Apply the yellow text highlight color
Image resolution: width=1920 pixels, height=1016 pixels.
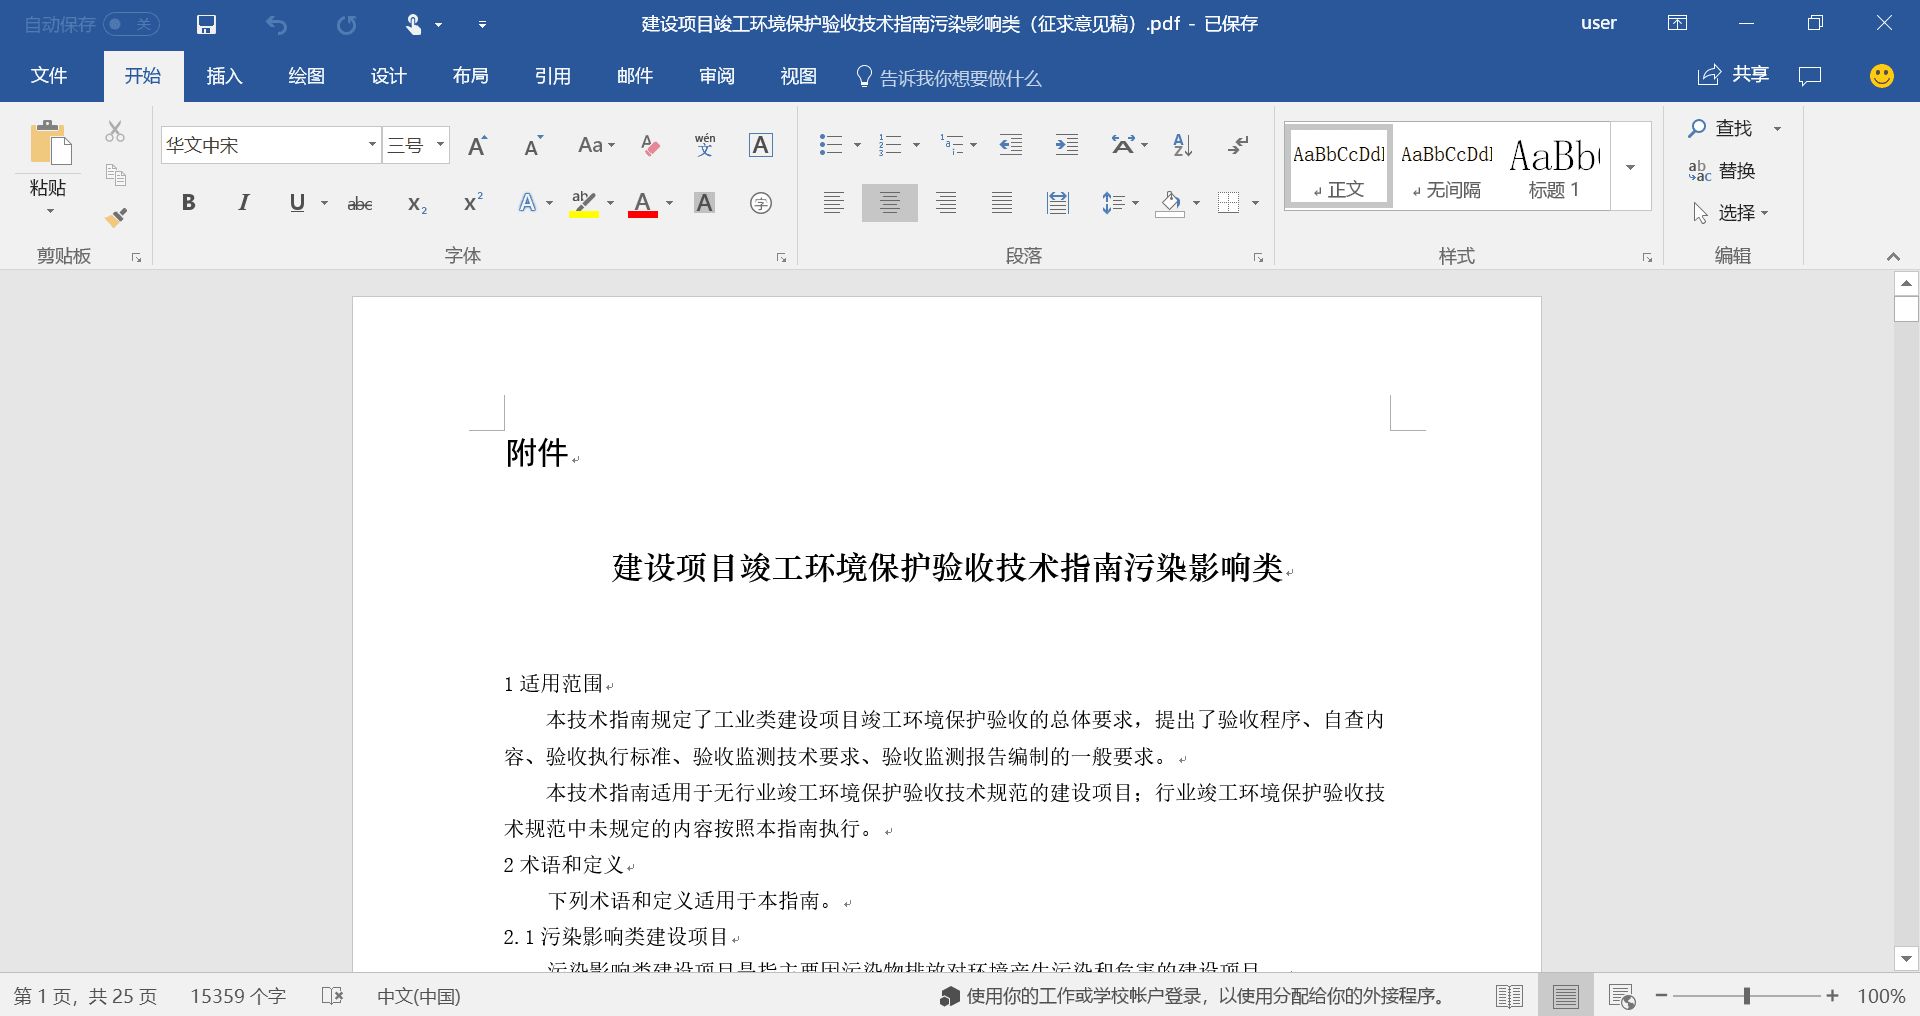(x=584, y=203)
